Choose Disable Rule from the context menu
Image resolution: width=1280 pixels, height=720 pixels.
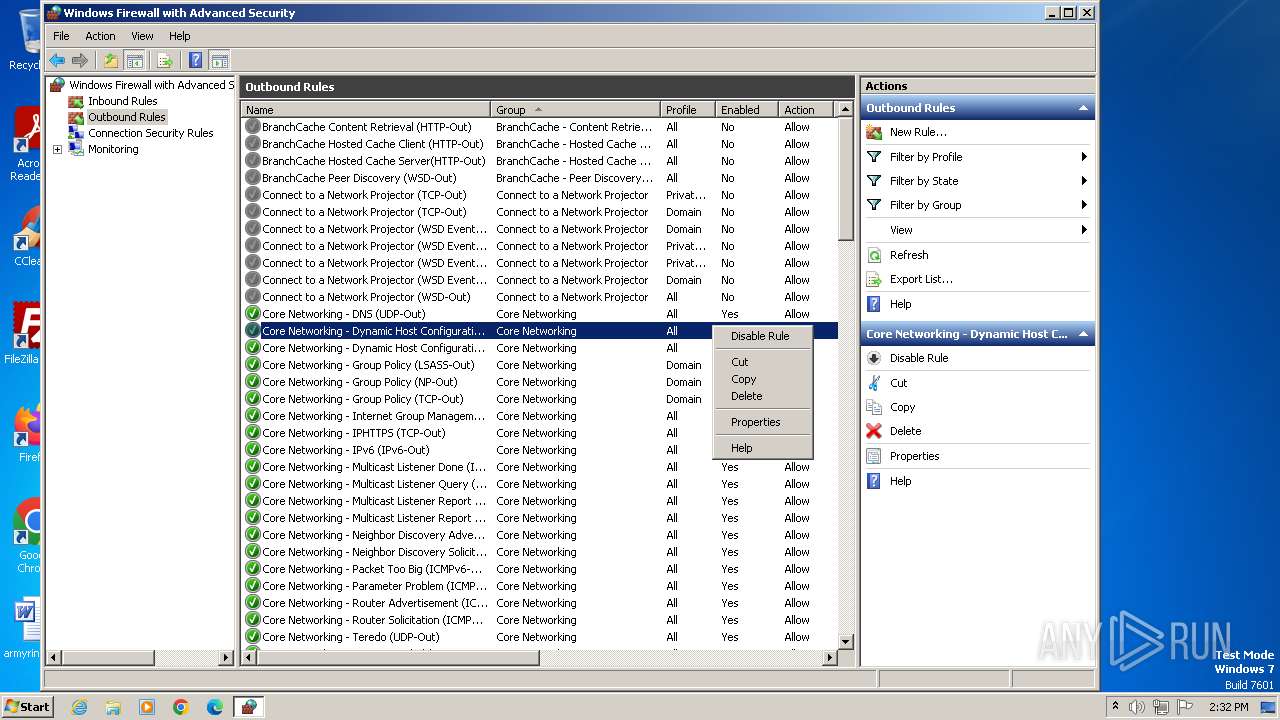(x=762, y=336)
